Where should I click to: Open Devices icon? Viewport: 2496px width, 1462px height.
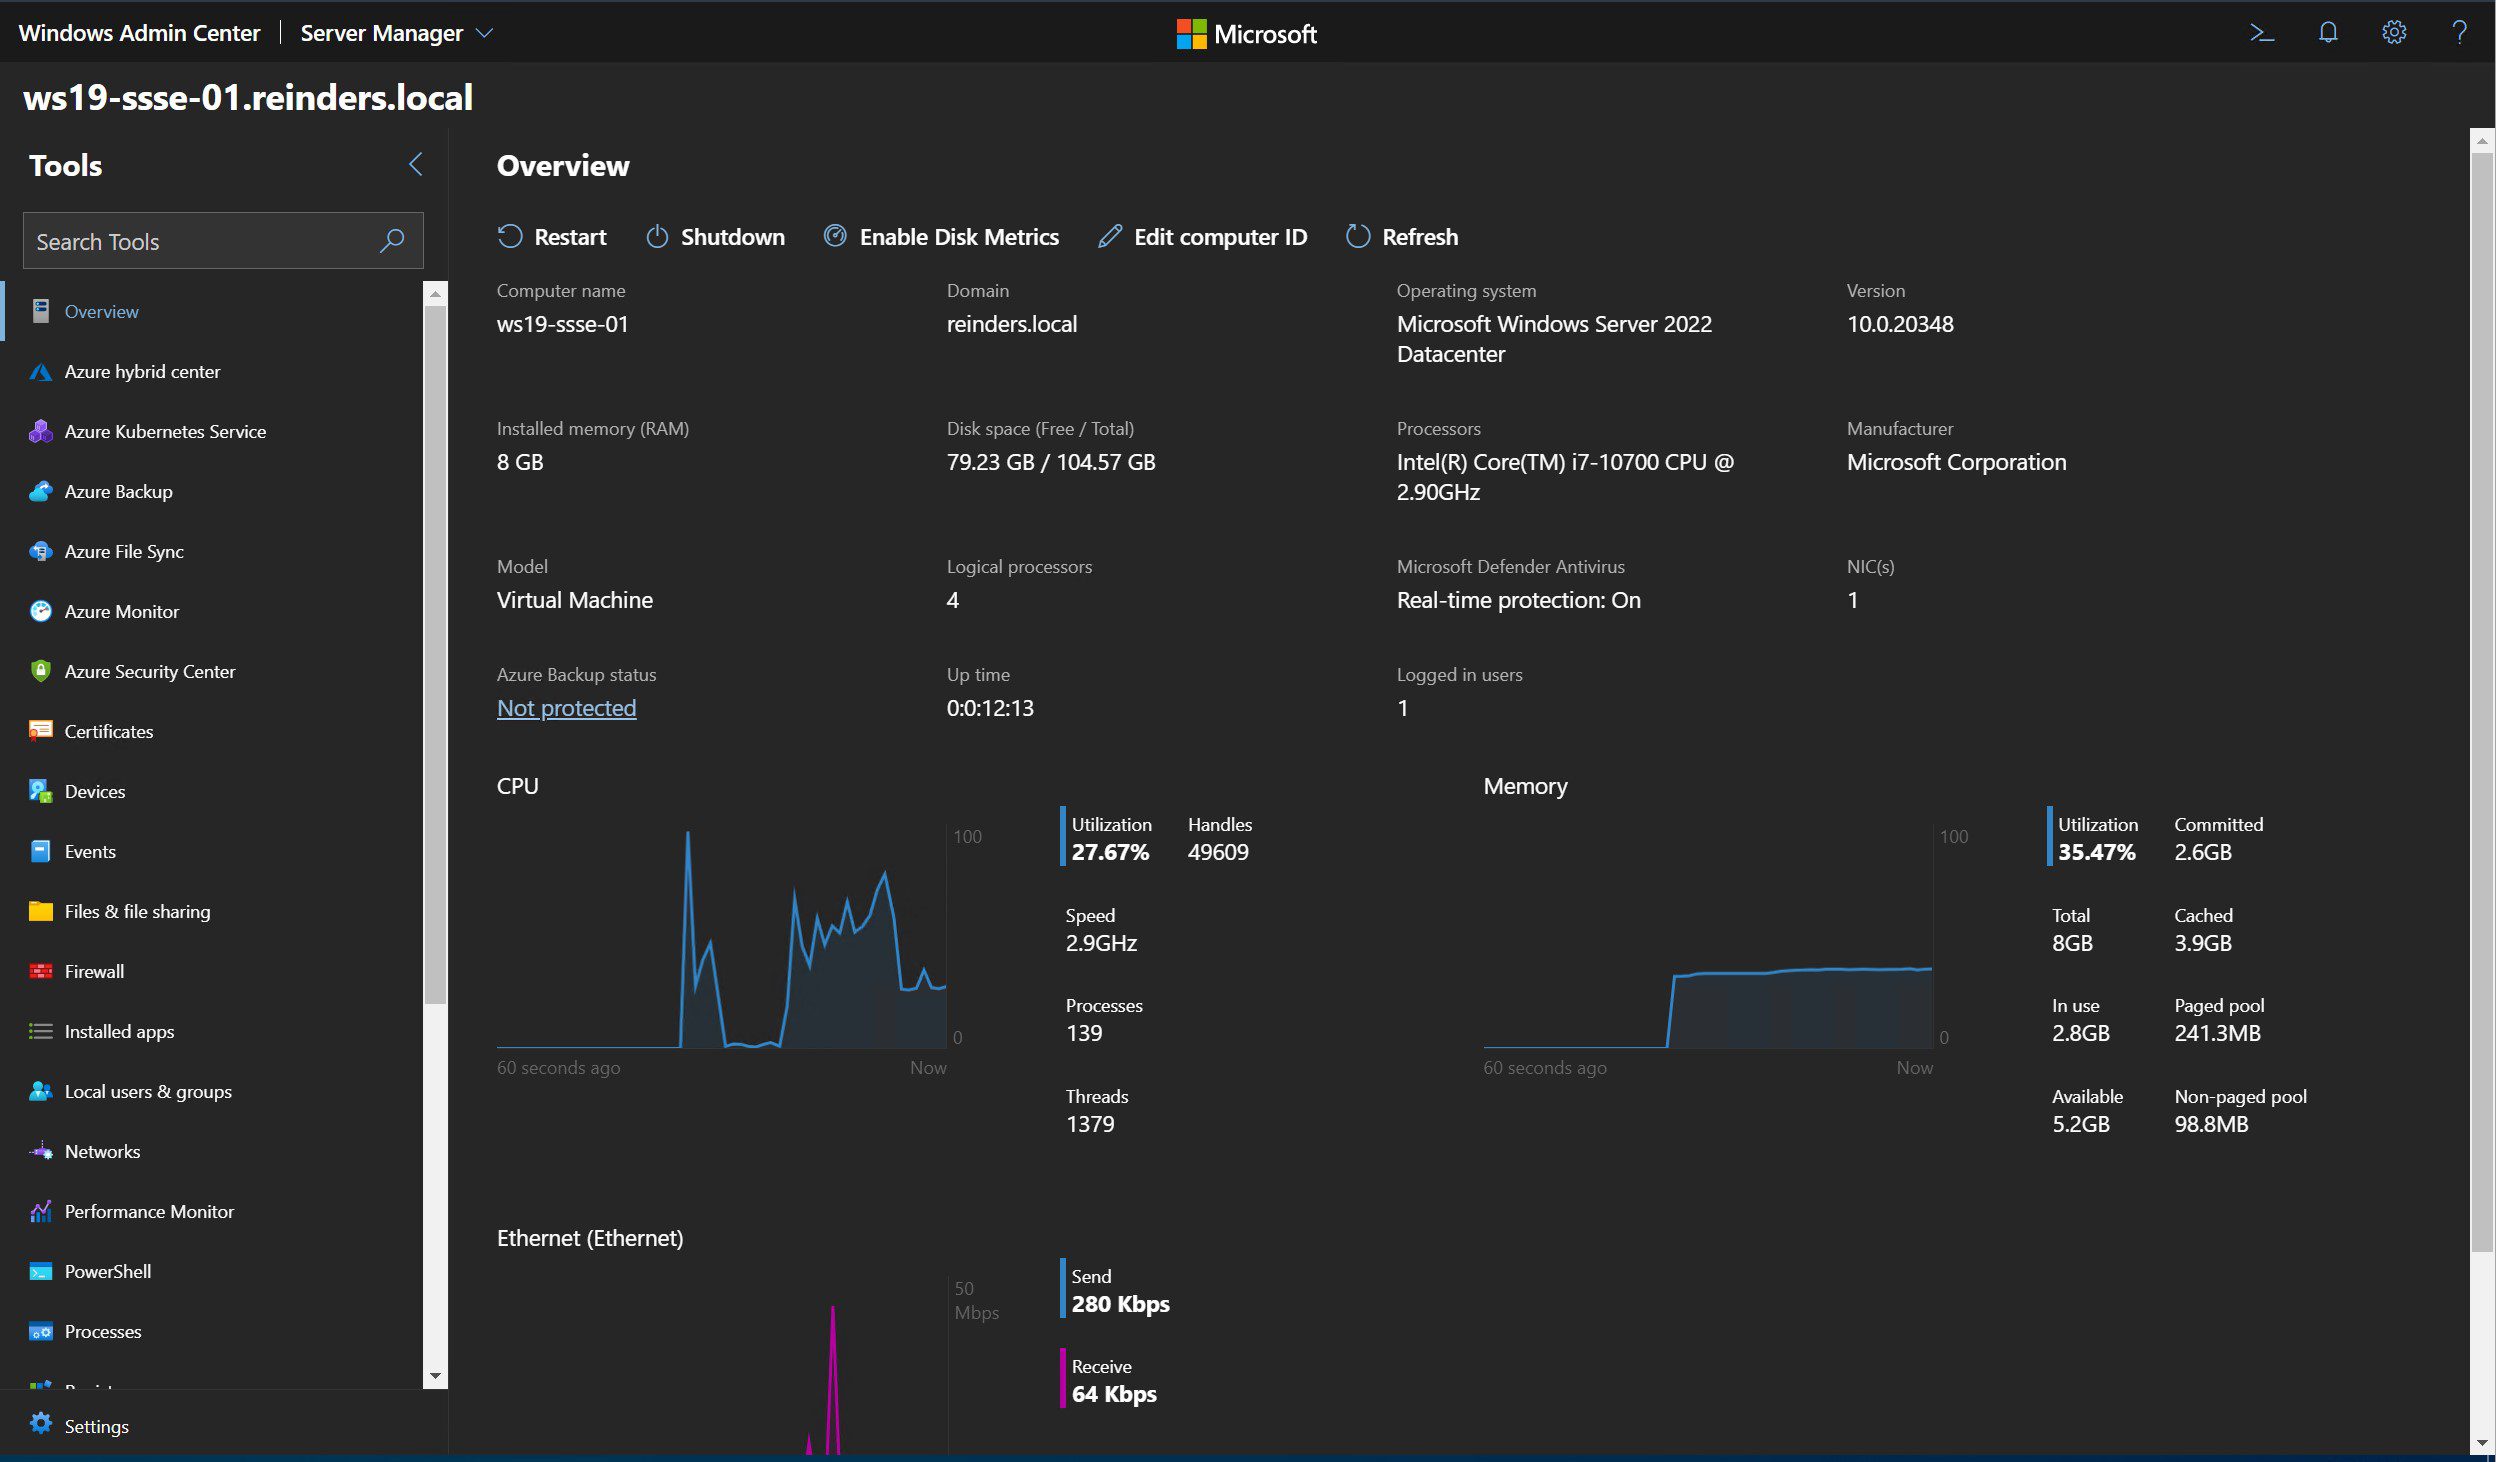(x=41, y=791)
